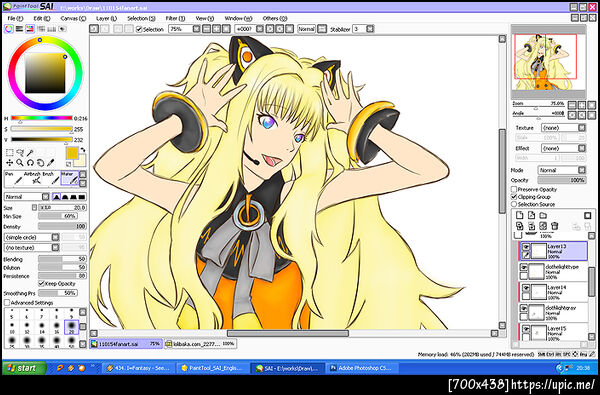
Task: Click the navigator preview thumbnail
Action: point(548,62)
